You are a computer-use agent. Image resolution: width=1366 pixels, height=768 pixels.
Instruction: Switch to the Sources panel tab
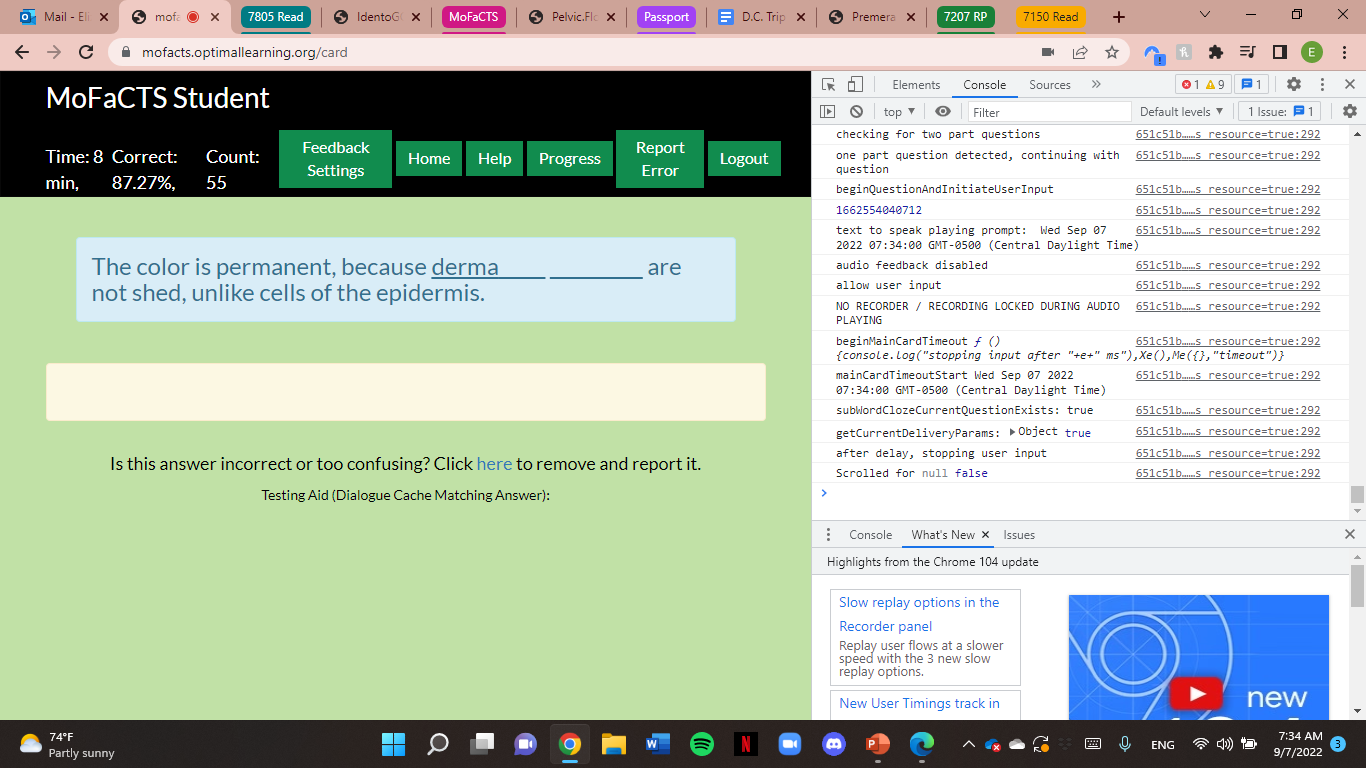click(1050, 84)
